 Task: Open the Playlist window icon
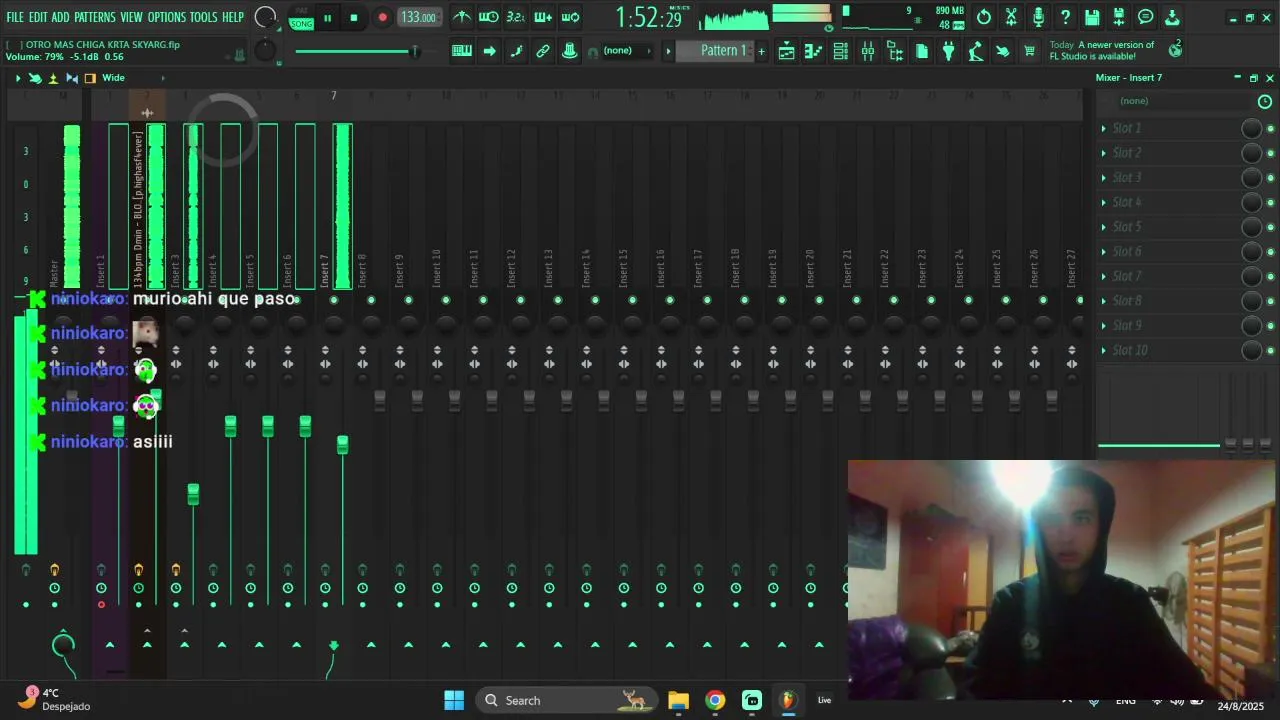787,51
